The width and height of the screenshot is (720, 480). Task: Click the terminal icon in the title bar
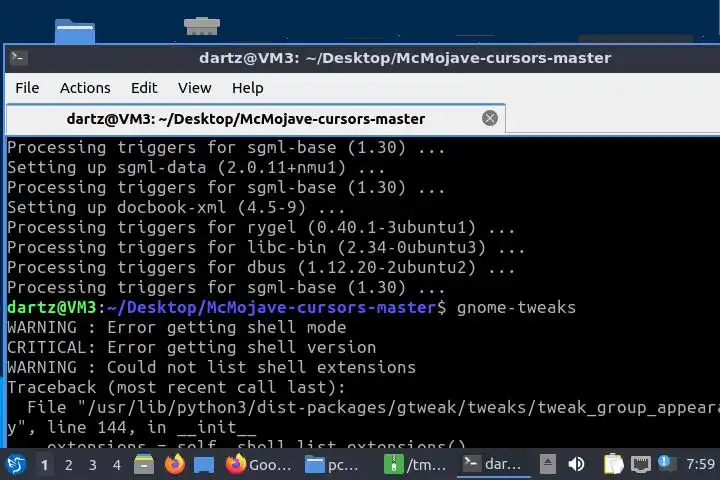point(19,57)
